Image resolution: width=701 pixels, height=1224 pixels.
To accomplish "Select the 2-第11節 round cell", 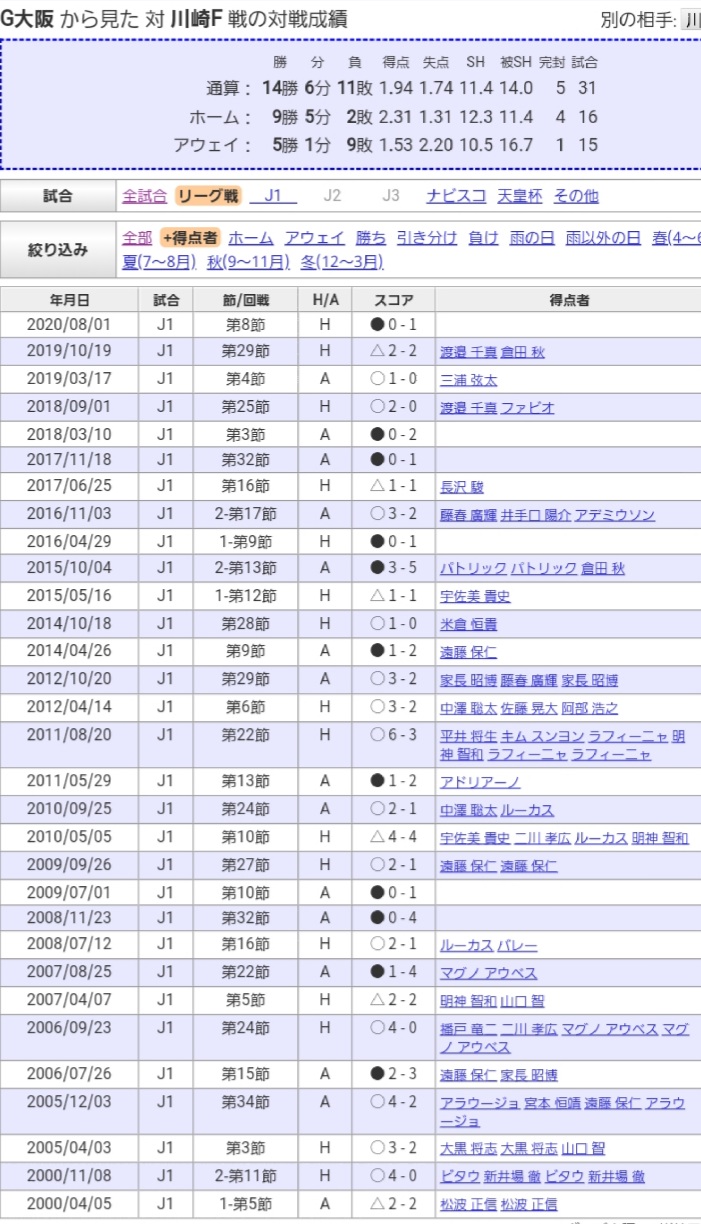I will (x=245, y=1177).
